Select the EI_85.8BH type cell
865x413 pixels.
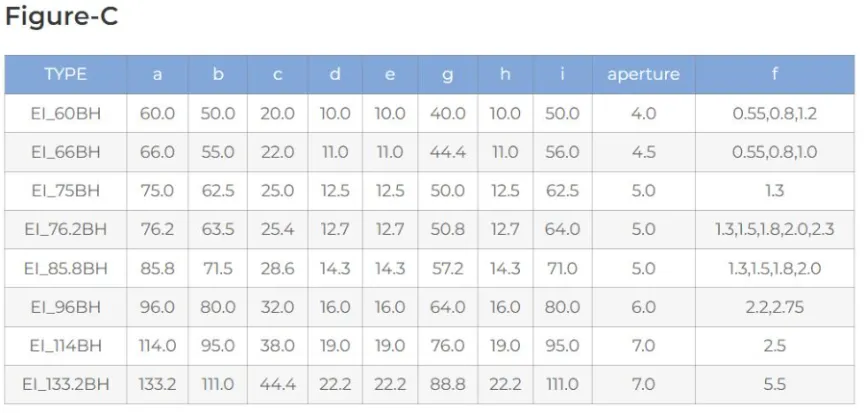(66, 268)
